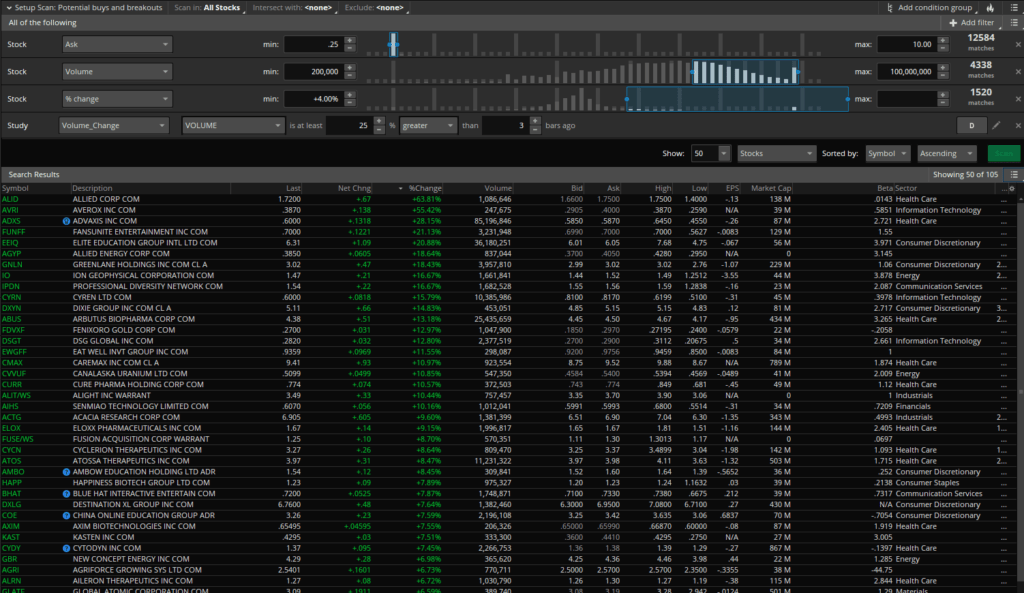The image size is (1024, 593).
Task: Select the EEIQ symbol in results
Action: click(x=10, y=243)
